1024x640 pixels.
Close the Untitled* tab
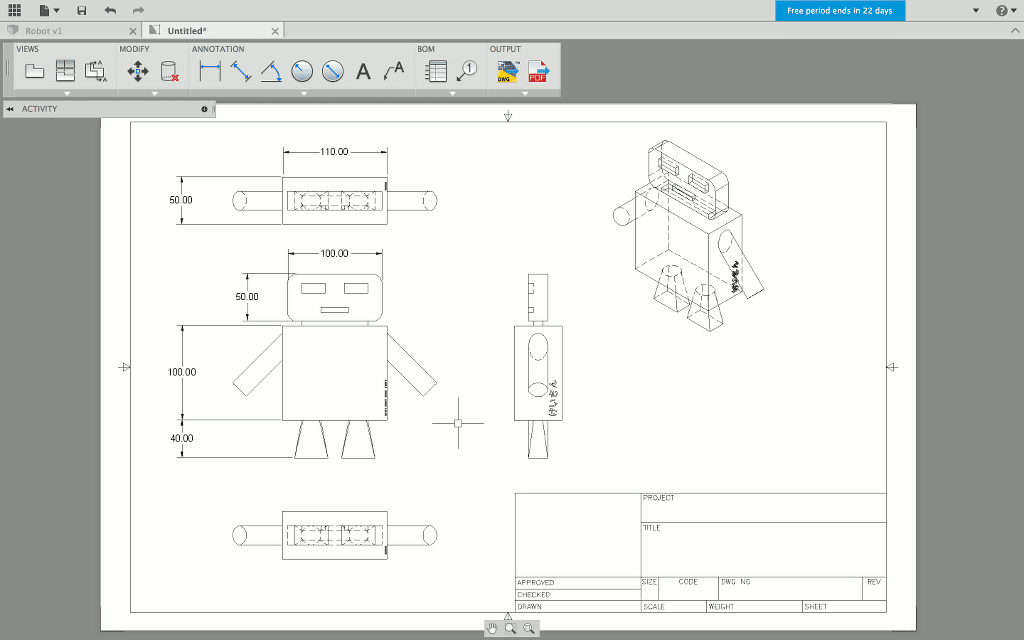pos(275,31)
